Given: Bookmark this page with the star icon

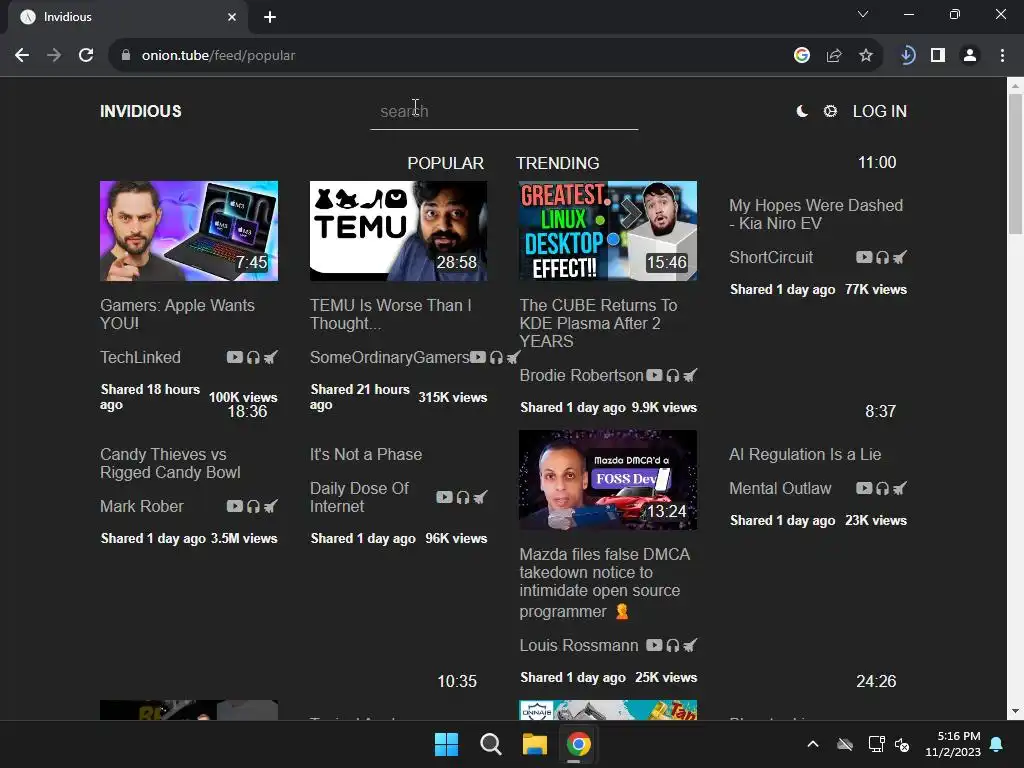Looking at the screenshot, I should (x=866, y=56).
